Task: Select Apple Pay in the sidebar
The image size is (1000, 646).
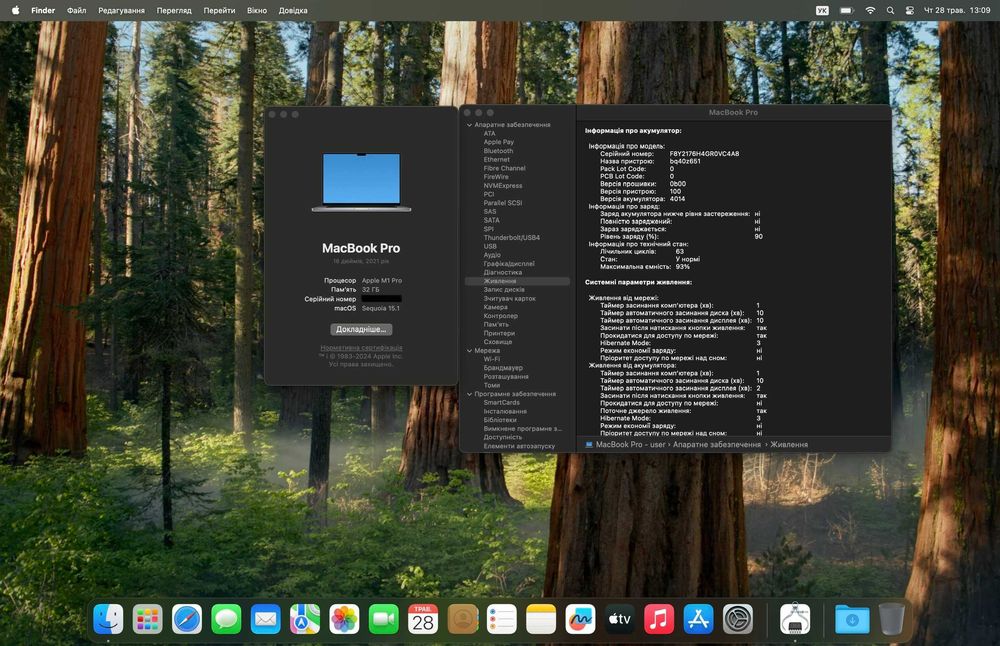Action: pos(499,142)
